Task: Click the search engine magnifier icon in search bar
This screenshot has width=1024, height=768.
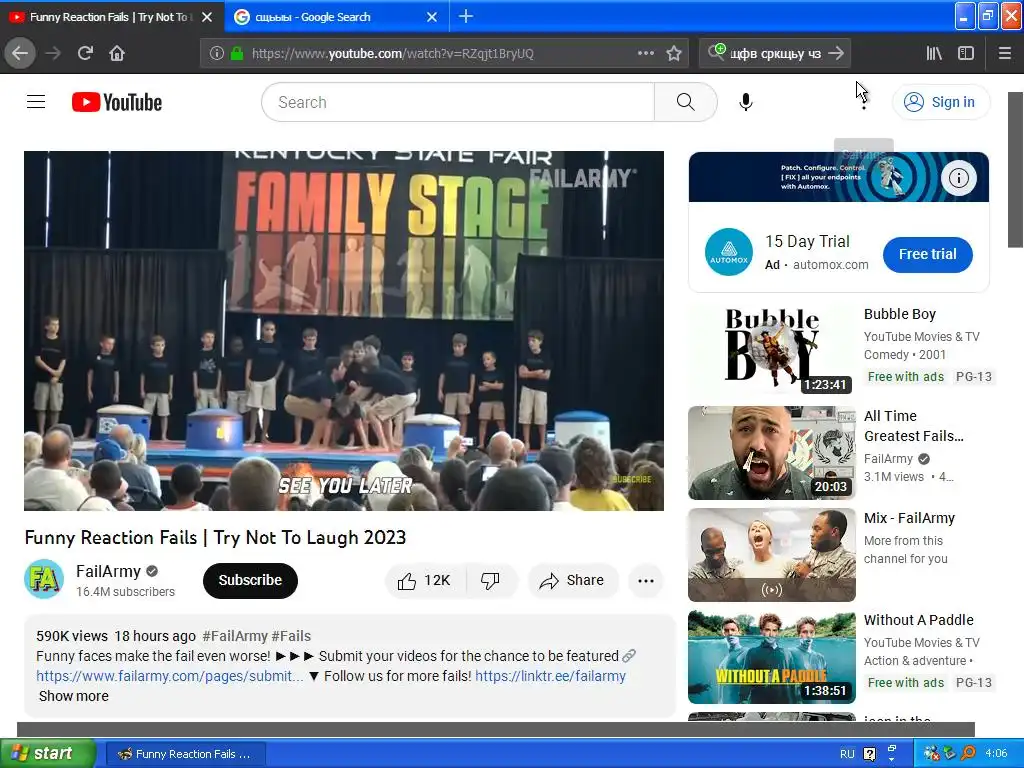Action: tap(716, 52)
